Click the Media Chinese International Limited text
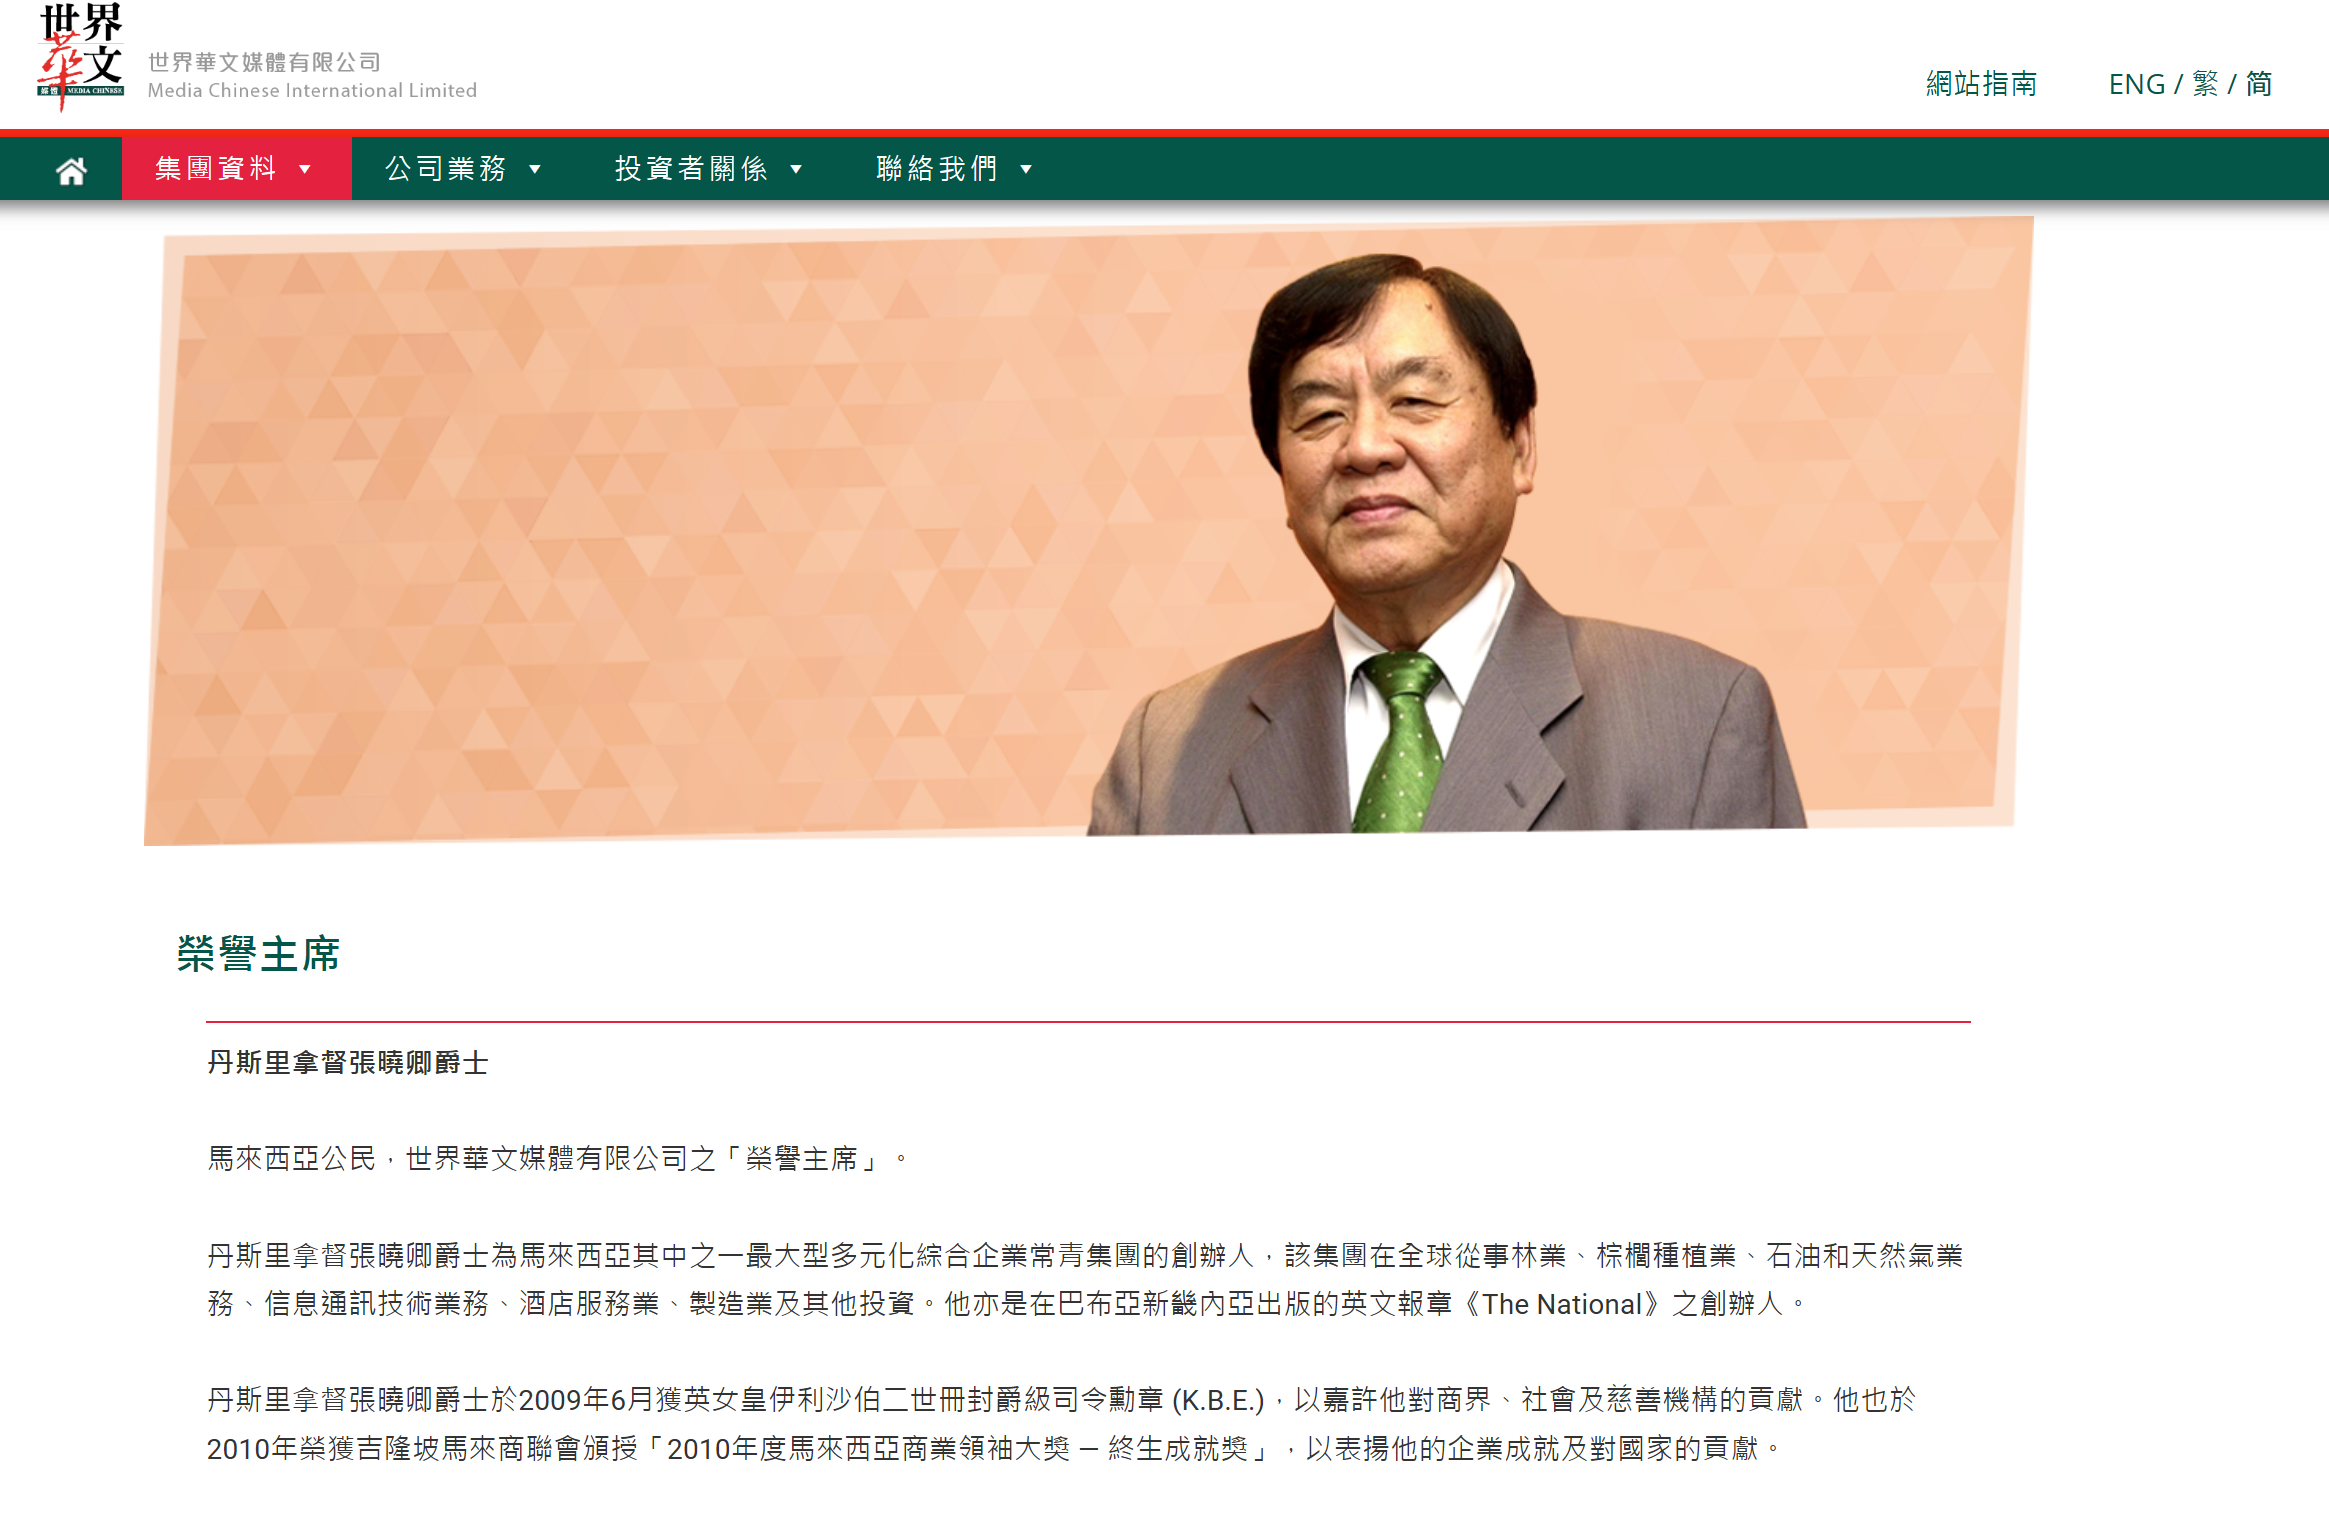Image resolution: width=2329 pixels, height=1527 pixels. pyautogui.click(x=312, y=91)
